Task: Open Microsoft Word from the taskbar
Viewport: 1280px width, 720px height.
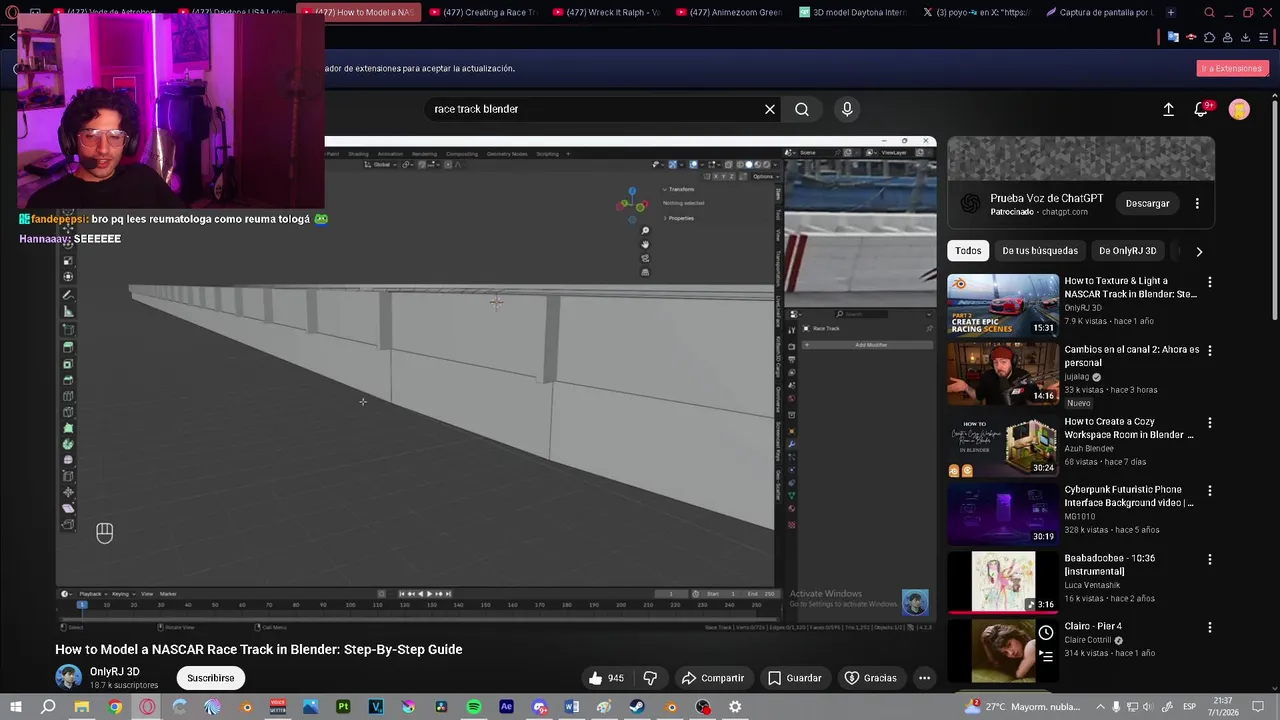Action: (x=571, y=707)
